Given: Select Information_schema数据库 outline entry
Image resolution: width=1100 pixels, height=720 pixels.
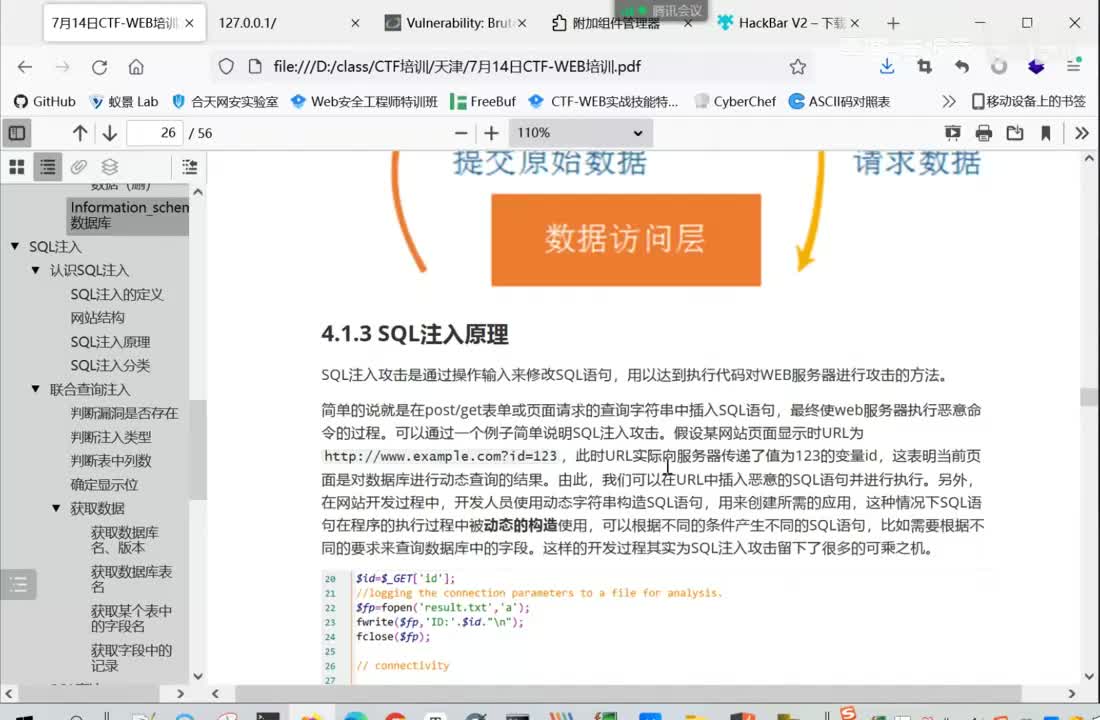Looking at the screenshot, I should coord(129,215).
